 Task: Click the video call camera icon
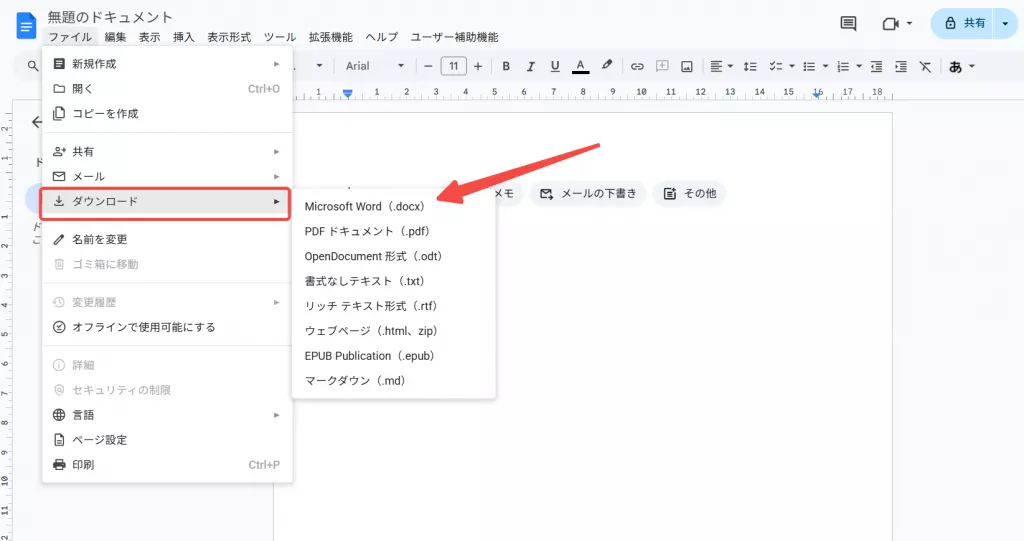point(891,24)
